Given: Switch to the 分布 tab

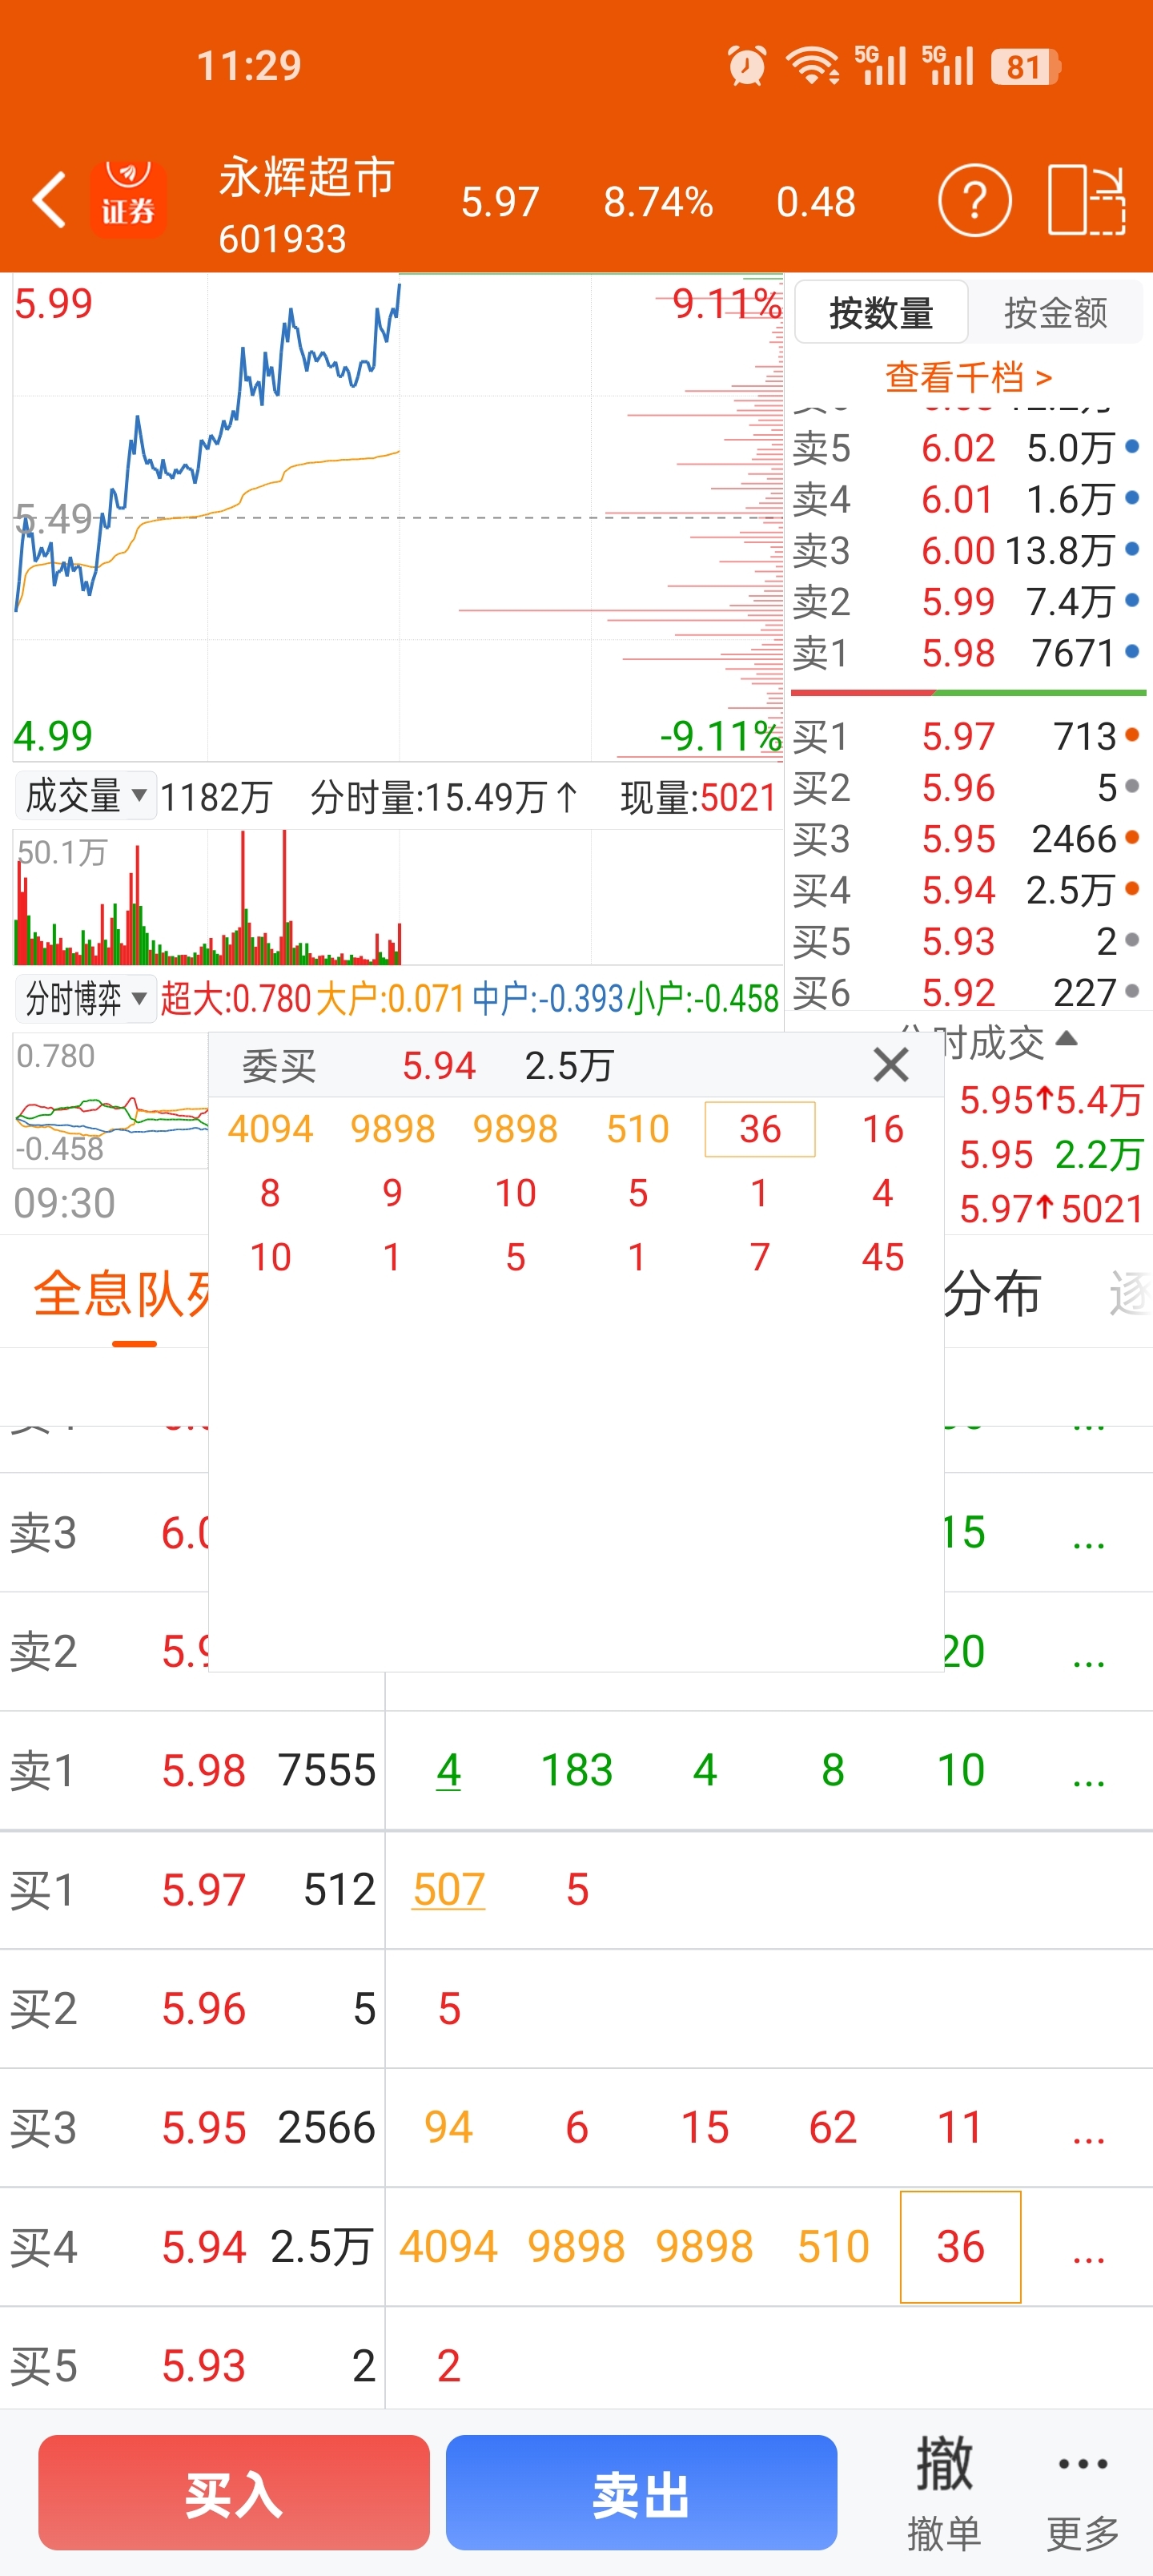Looking at the screenshot, I should (992, 1293).
